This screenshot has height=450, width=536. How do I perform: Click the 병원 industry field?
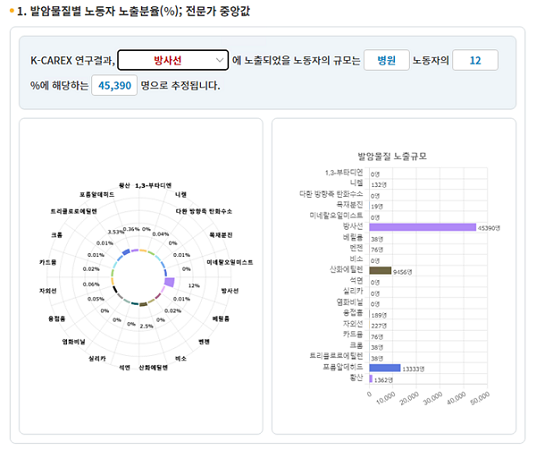(x=386, y=60)
